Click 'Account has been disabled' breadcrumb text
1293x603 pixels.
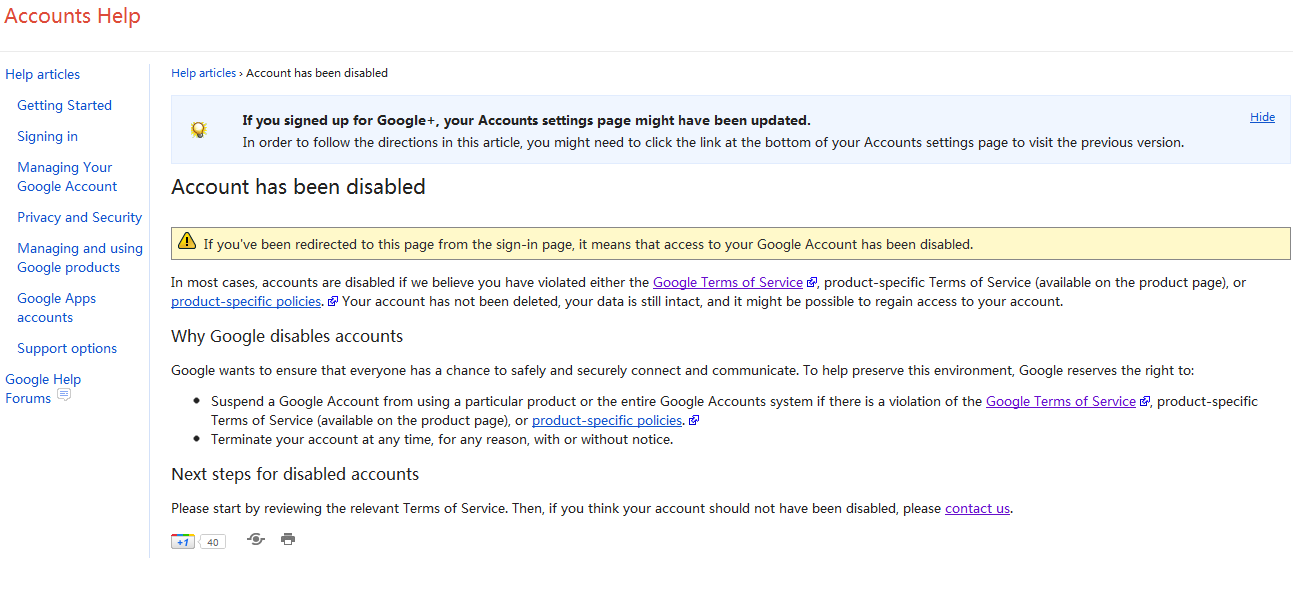tap(317, 73)
